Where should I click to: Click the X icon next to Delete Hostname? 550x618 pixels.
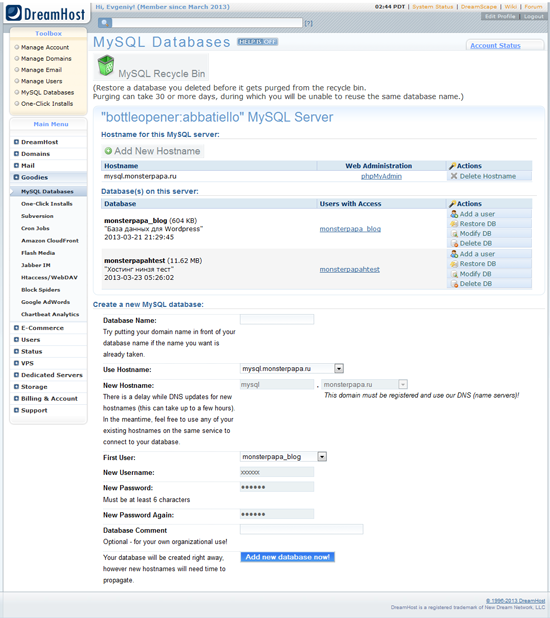pyautogui.click(x=454, y=176)
